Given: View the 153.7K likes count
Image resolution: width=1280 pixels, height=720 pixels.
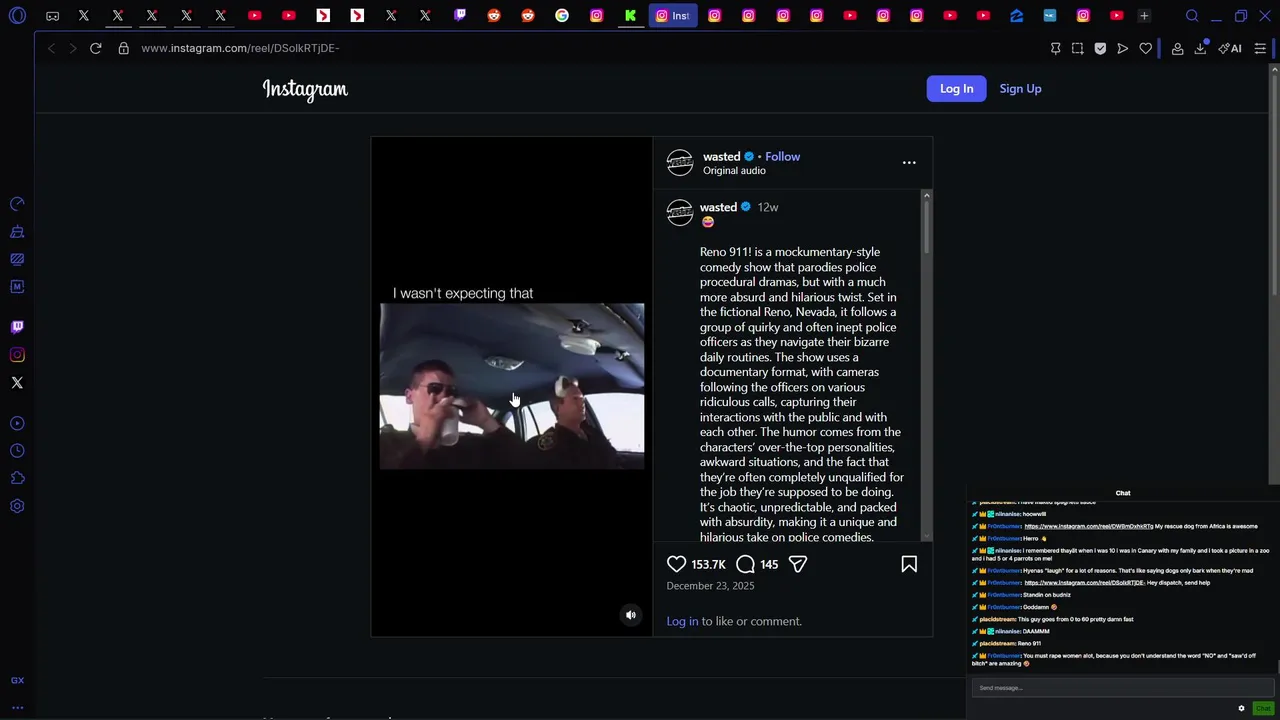Looking at the screenshot, I should [x=708, y=565].
